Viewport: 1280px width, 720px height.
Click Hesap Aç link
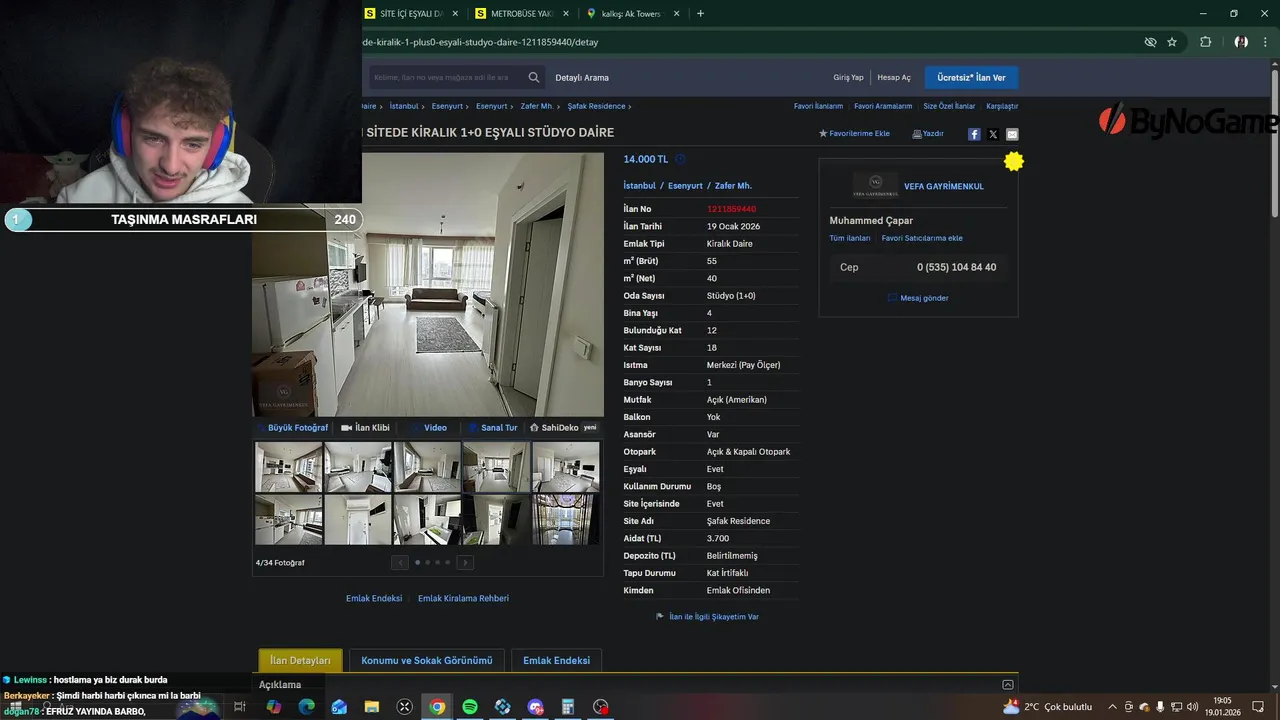click(894, 77)
